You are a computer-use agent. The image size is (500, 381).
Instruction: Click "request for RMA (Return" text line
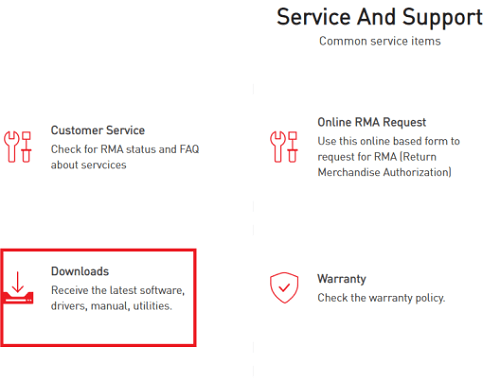(377, 157)
